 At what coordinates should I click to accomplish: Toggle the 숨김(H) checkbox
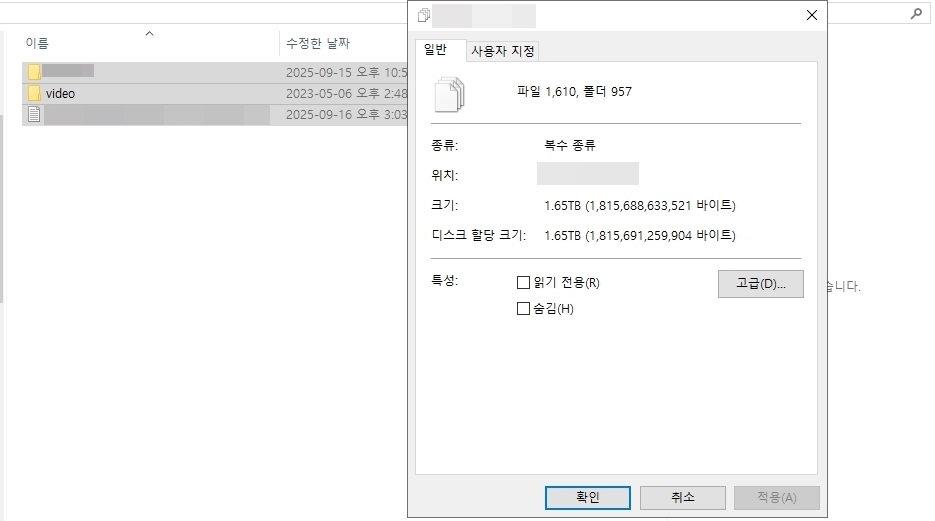[523, 308]
